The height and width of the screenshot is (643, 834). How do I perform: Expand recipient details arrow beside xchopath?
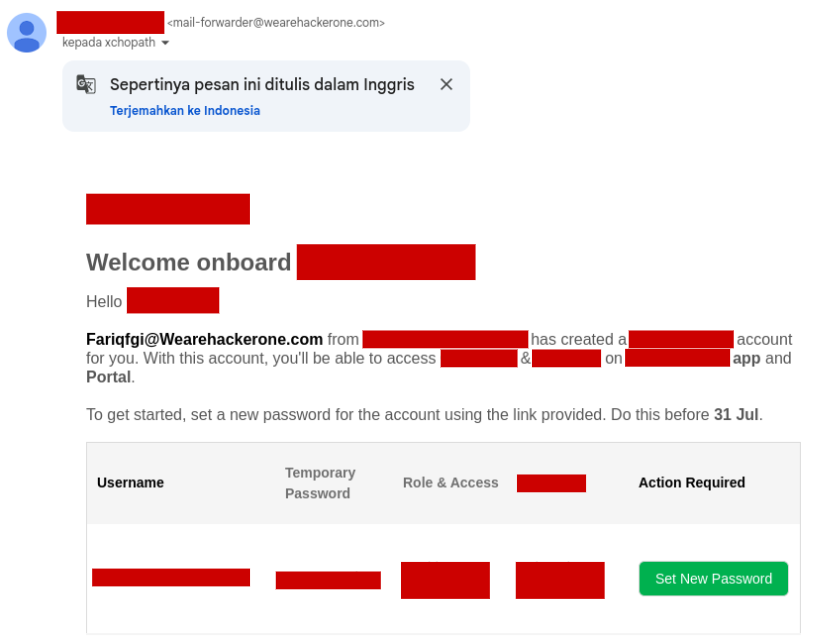165,43
